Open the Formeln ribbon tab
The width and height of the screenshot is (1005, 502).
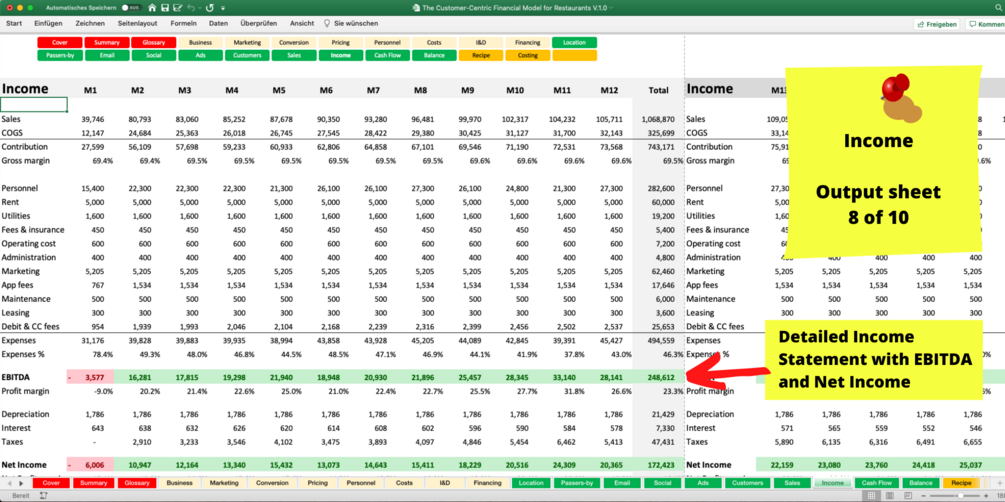(x=183, y=23)
